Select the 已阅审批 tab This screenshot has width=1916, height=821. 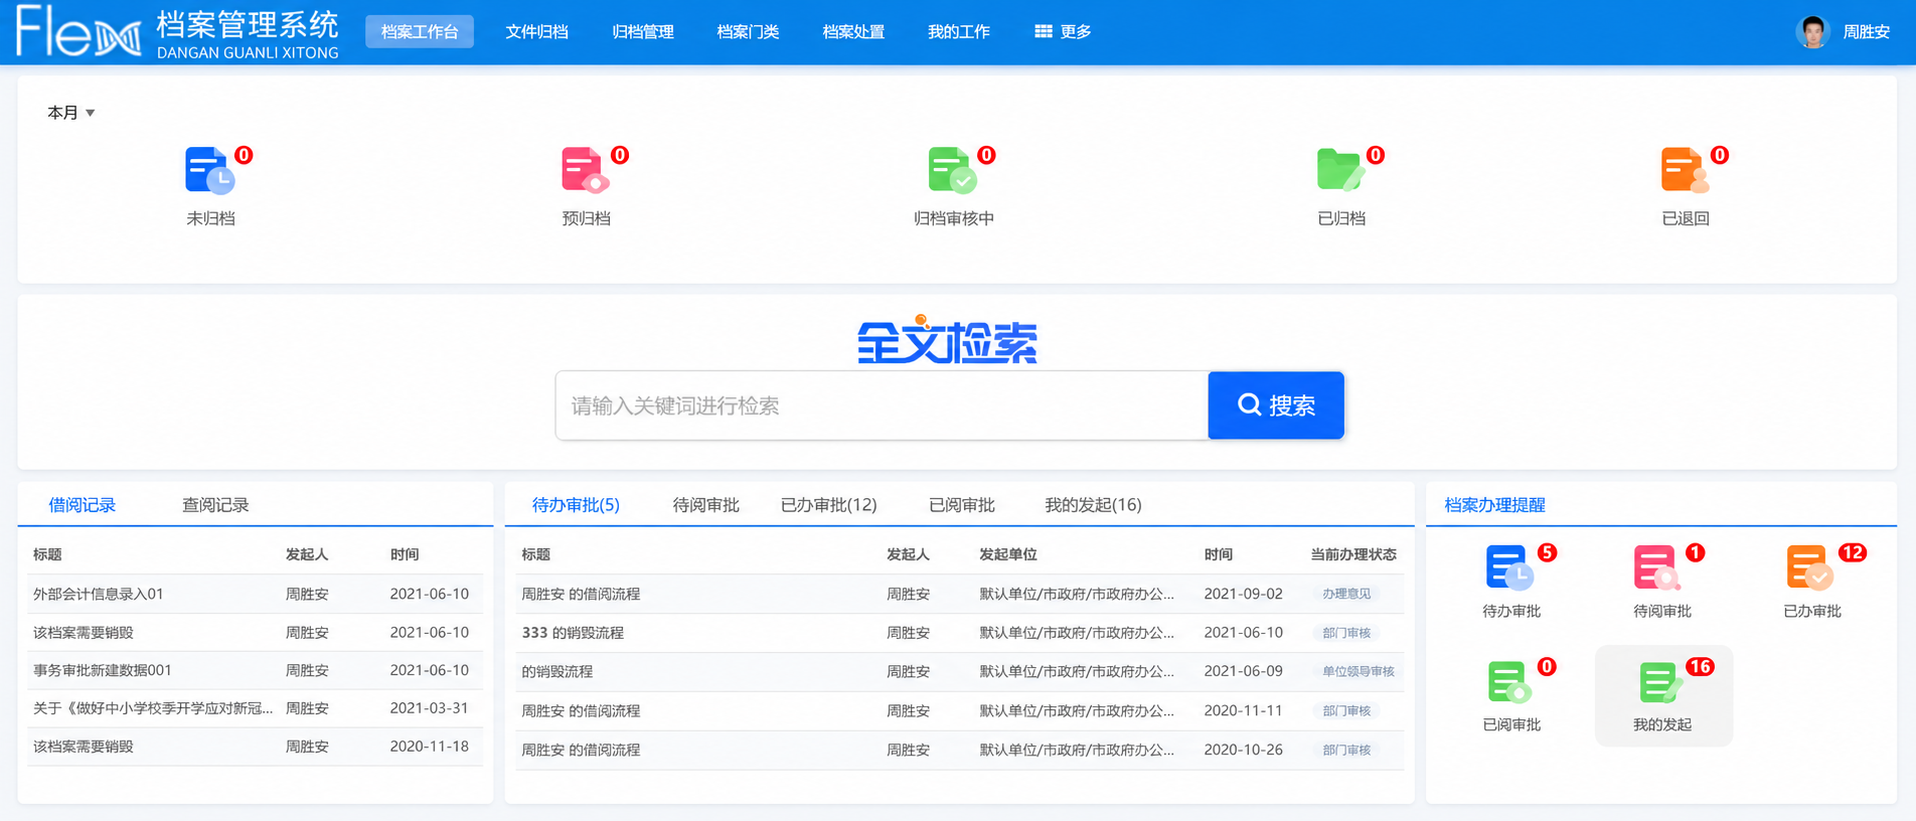962,505
